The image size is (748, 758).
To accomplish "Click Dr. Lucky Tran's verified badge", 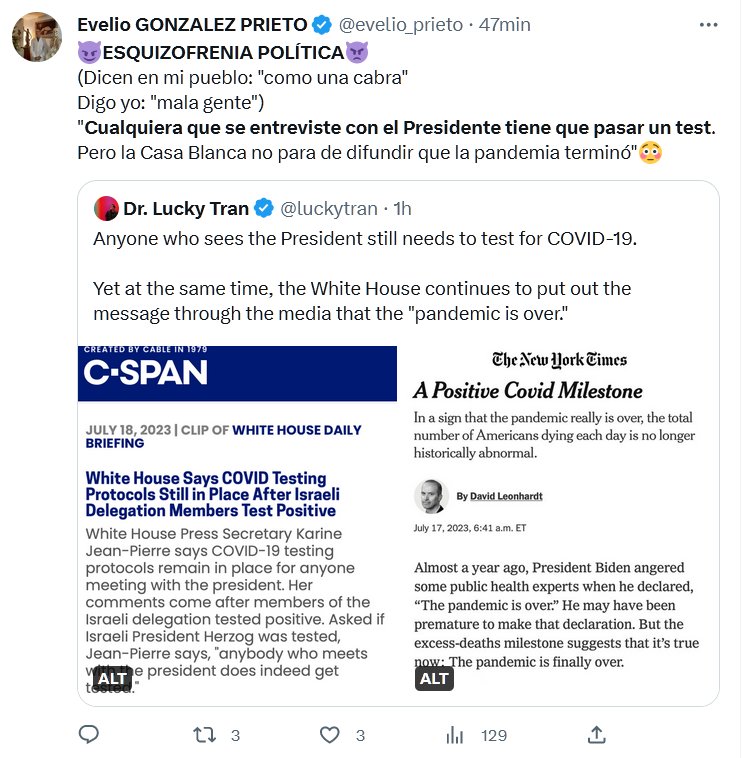I will pos(263,209).
